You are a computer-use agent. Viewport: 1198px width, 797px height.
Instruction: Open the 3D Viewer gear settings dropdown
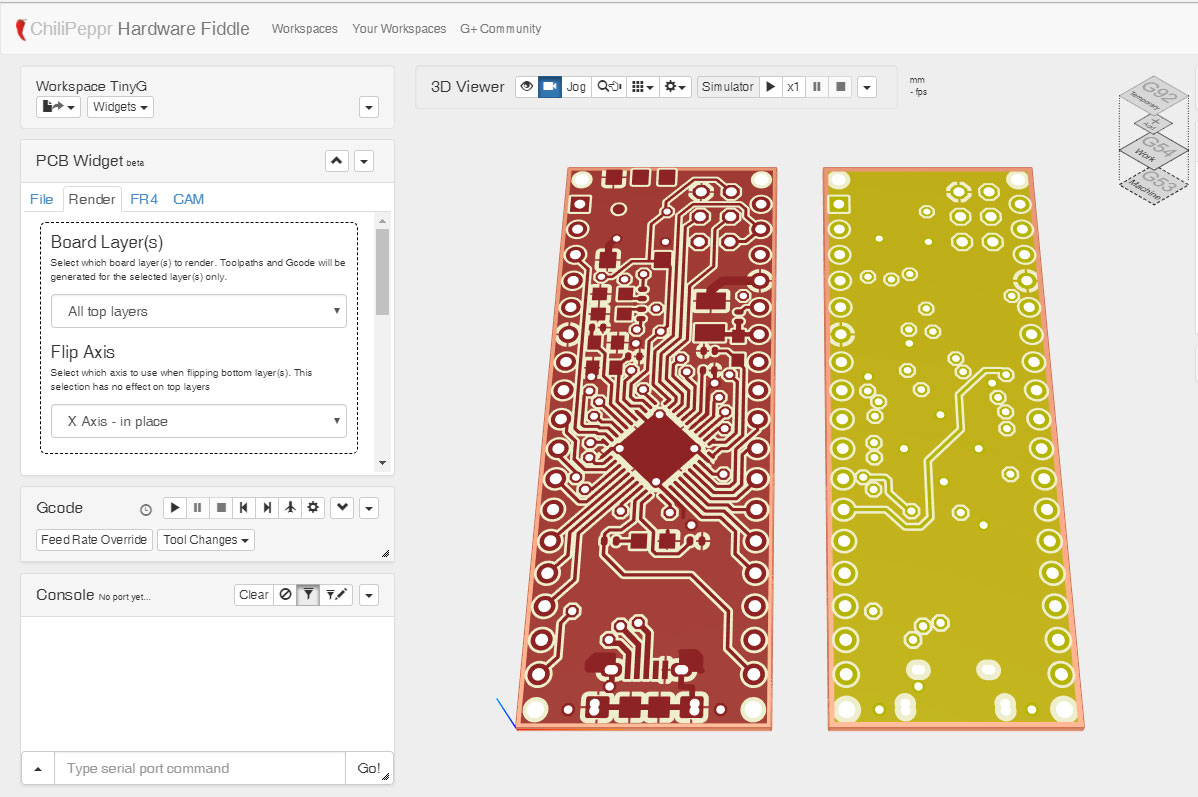[675, 86]
